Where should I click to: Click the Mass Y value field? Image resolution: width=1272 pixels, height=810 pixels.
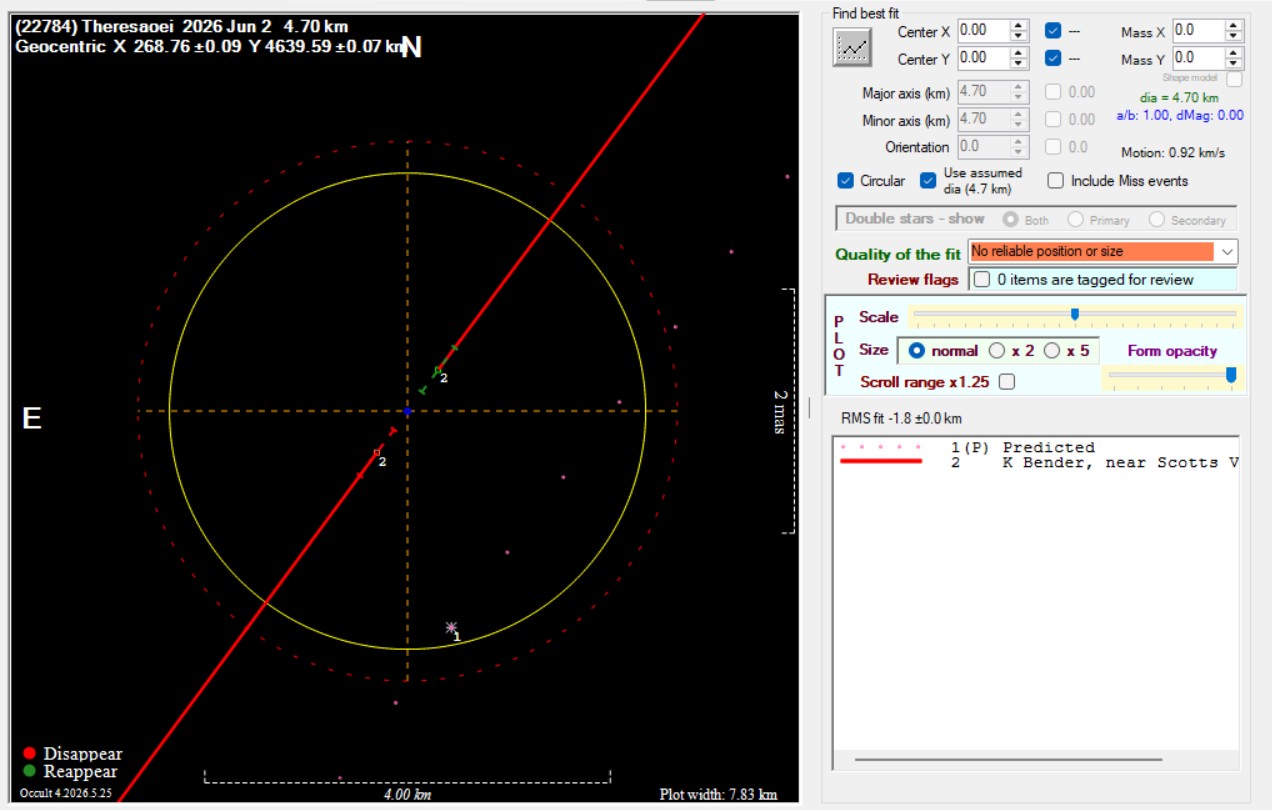[x=1198, y=58]
